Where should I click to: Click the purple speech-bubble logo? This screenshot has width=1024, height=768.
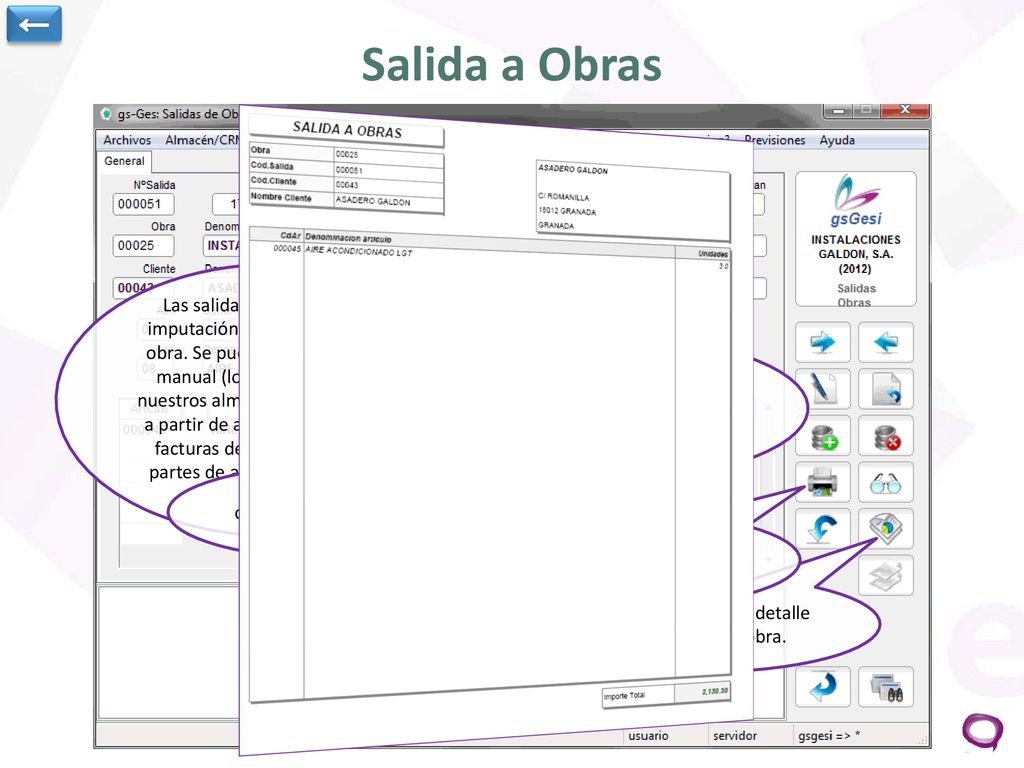tap(982, 730)
